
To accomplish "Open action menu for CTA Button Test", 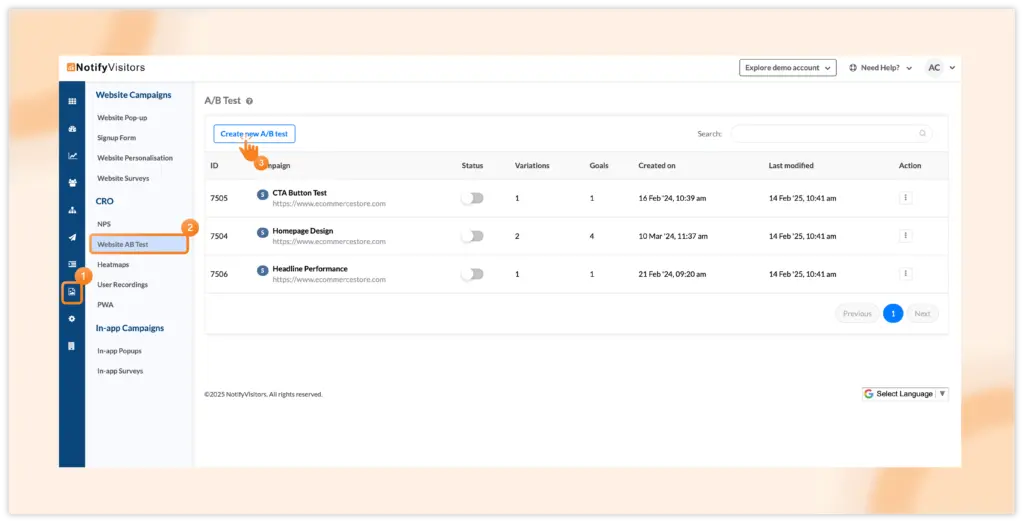I will coord(905,198).
